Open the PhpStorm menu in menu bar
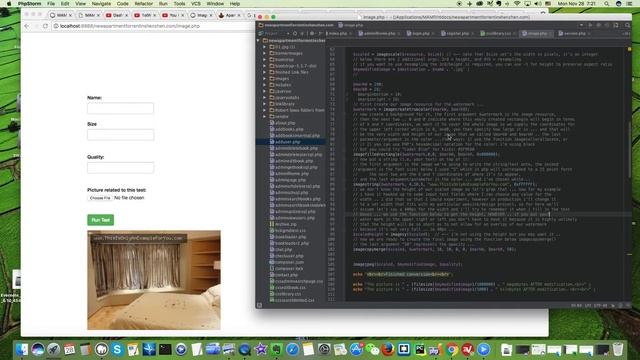The width and height of the screenshot is (640, 360). pos(29,4)
